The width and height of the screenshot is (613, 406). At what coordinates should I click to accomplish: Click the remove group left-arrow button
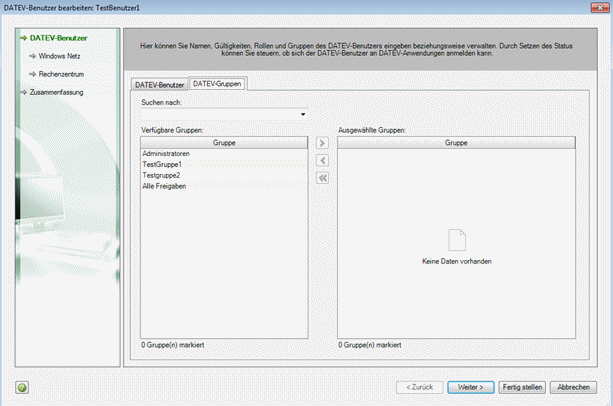point(322,161)
